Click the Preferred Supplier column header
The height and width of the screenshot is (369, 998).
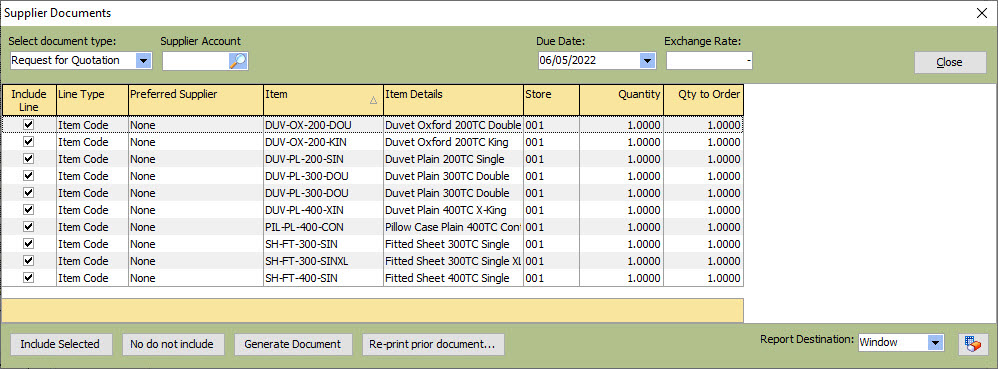pos(196,101)
